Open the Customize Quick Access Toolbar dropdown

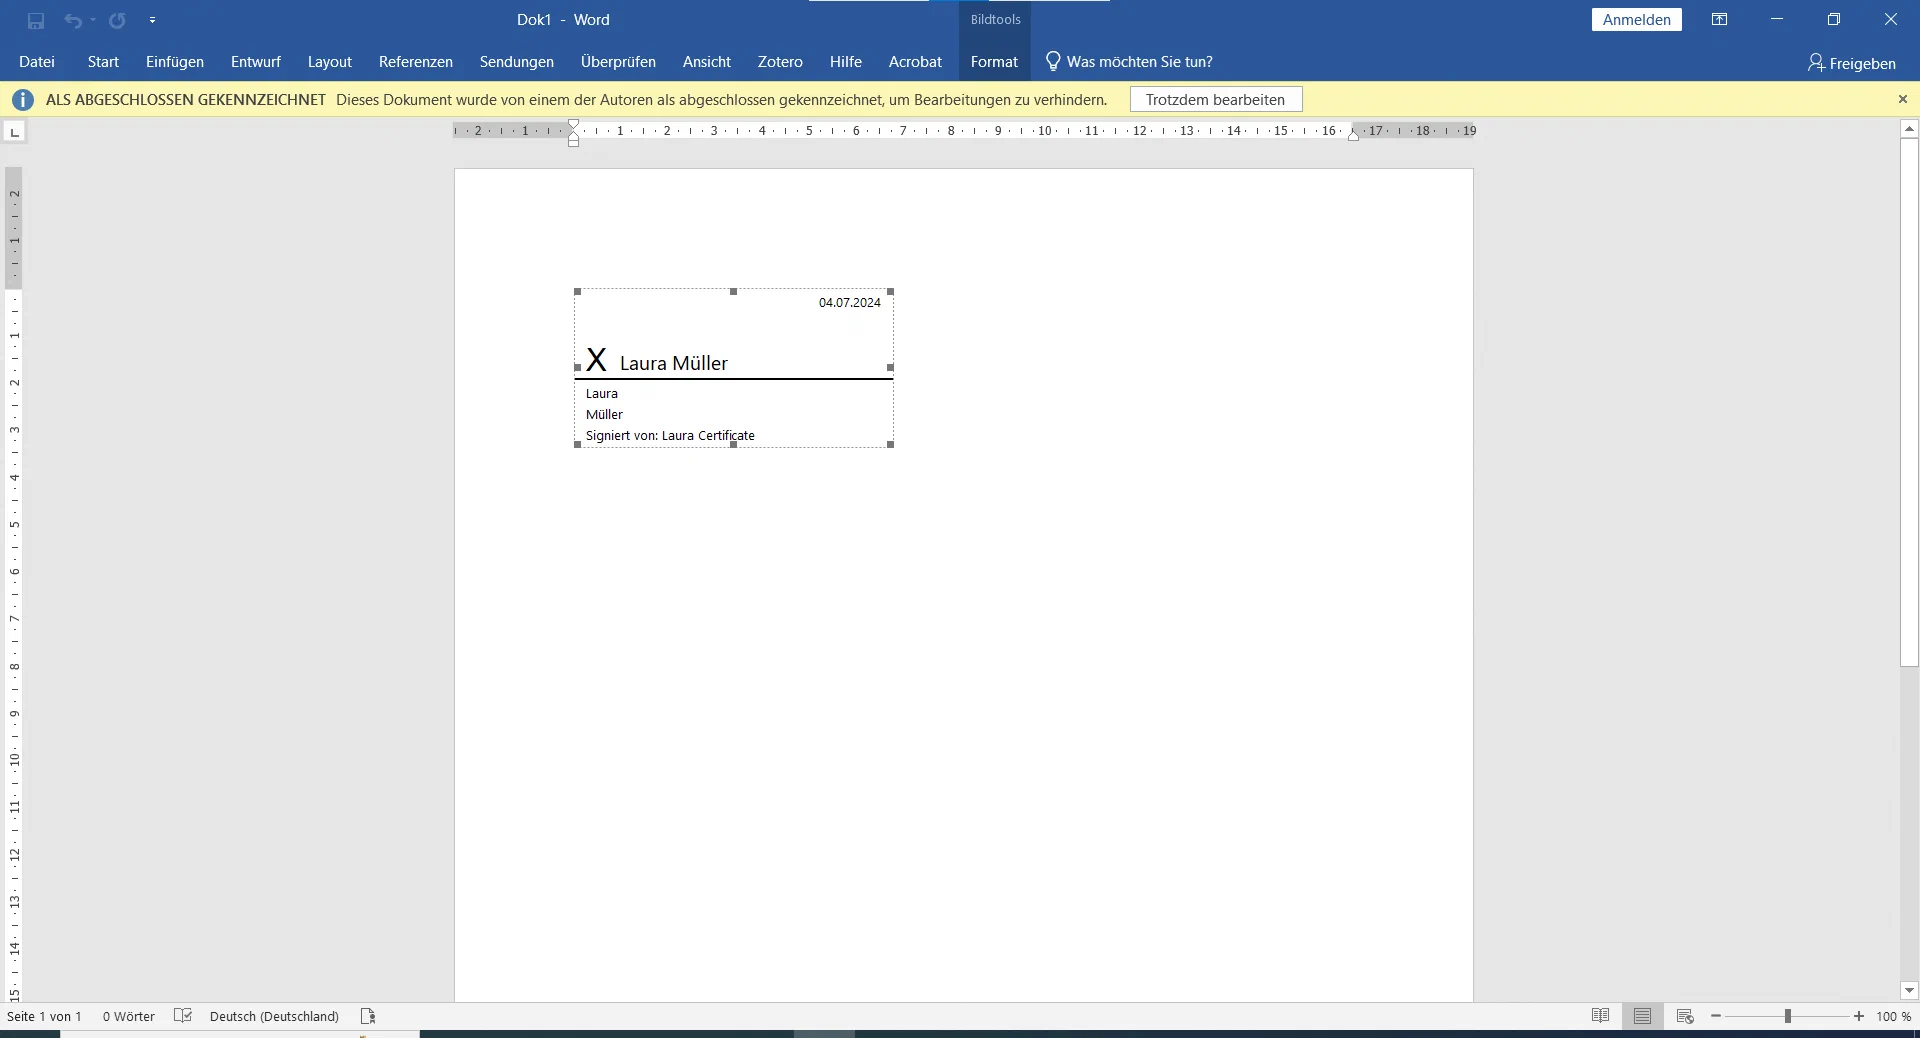coord(153,20)
